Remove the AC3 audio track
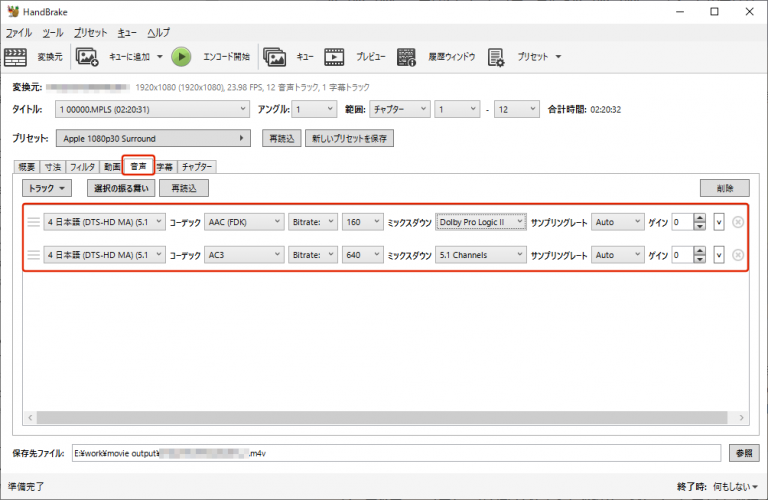 pyautogui.click(x=738, y=255)
